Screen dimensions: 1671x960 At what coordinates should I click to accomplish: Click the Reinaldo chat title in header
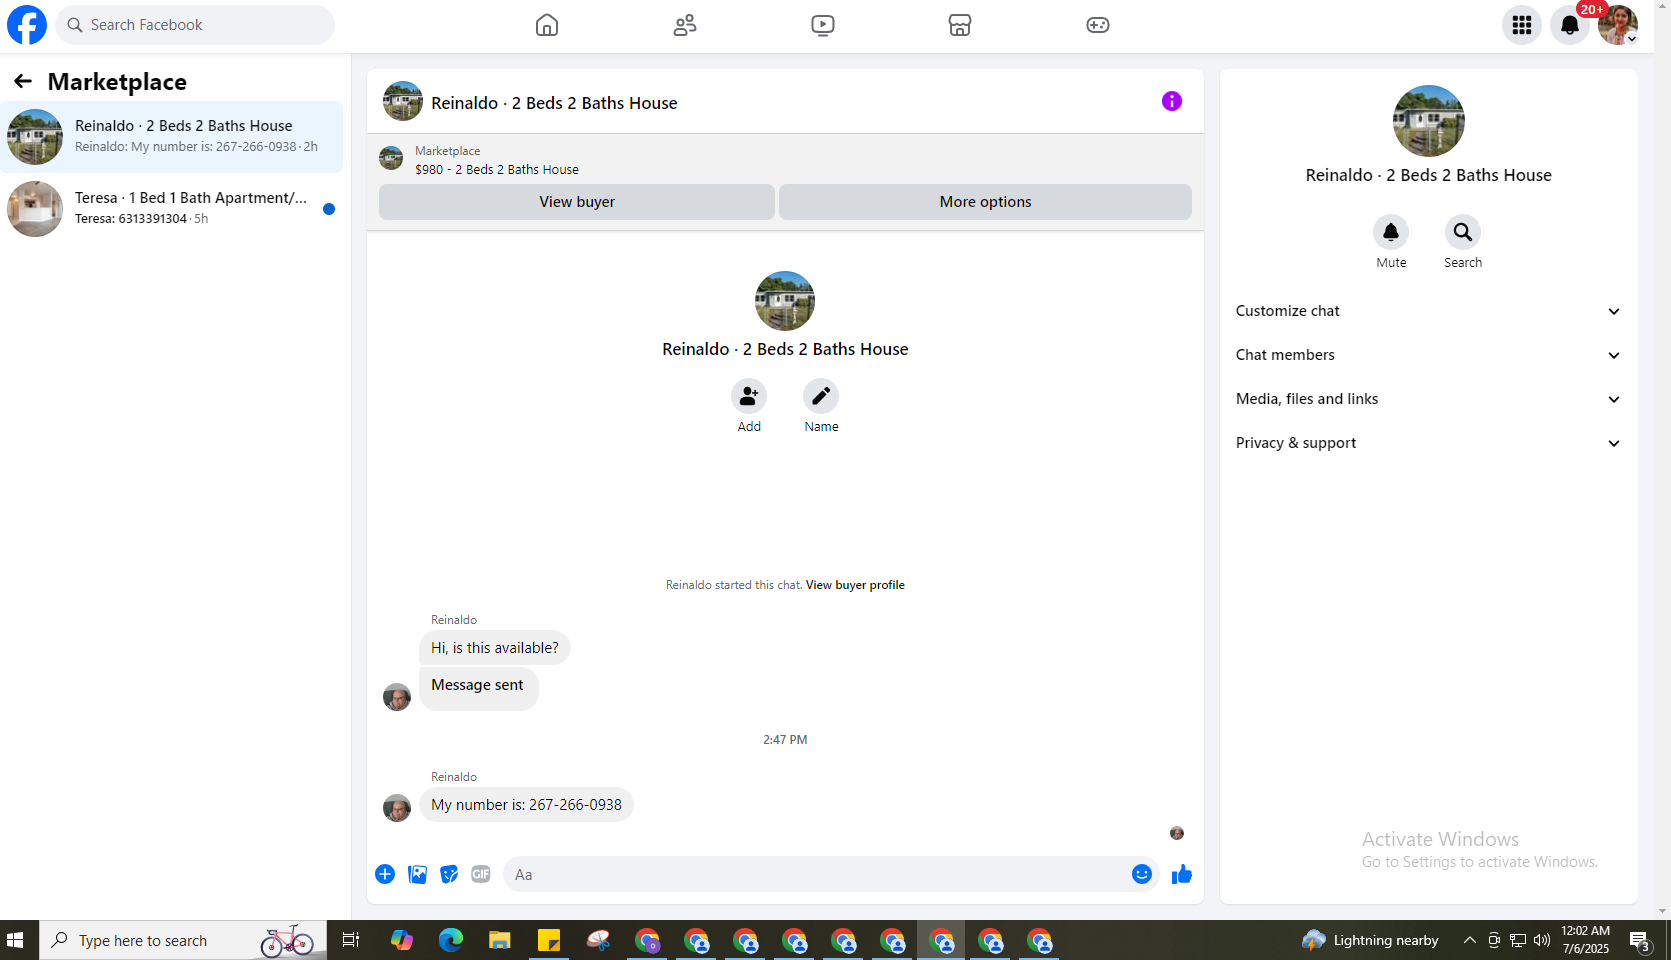(554, 103)
